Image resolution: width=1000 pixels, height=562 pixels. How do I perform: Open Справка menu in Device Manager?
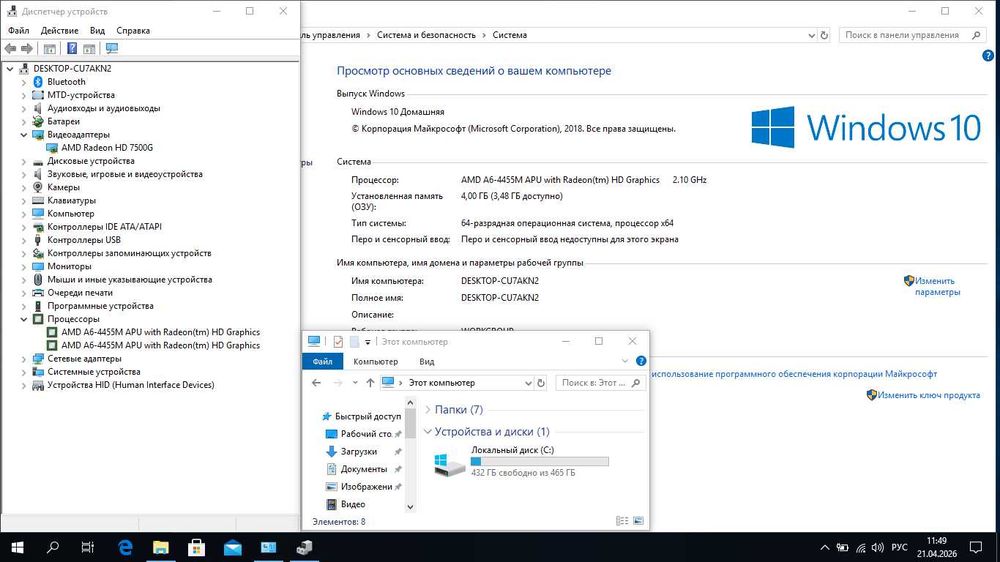[133, 30]
